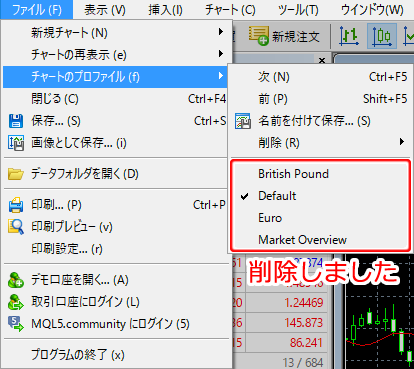Click the 新規注文 button label
The image size is (414, 369).
(x=296, y=36)
